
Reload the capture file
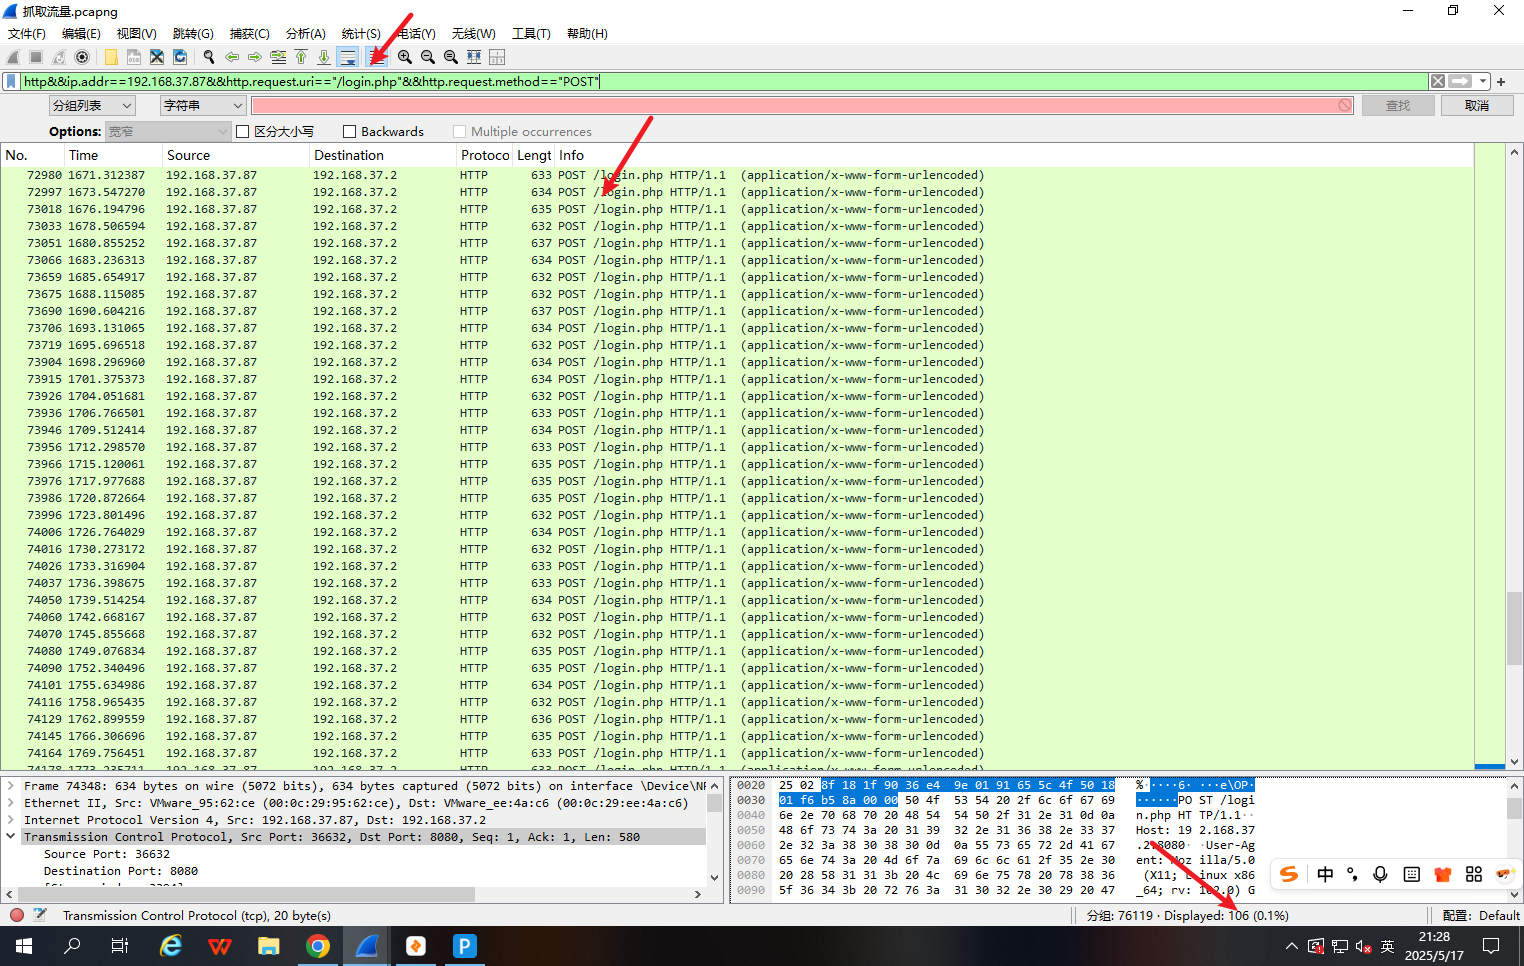click(180, 57)
